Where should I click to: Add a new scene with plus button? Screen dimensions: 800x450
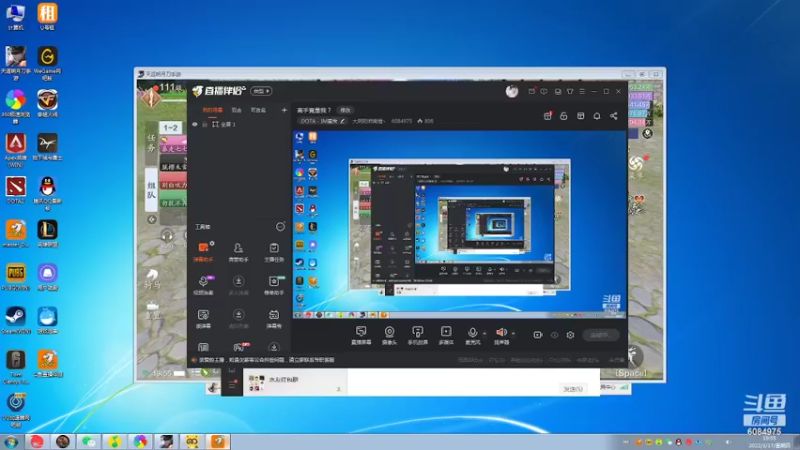pos(284,110)
